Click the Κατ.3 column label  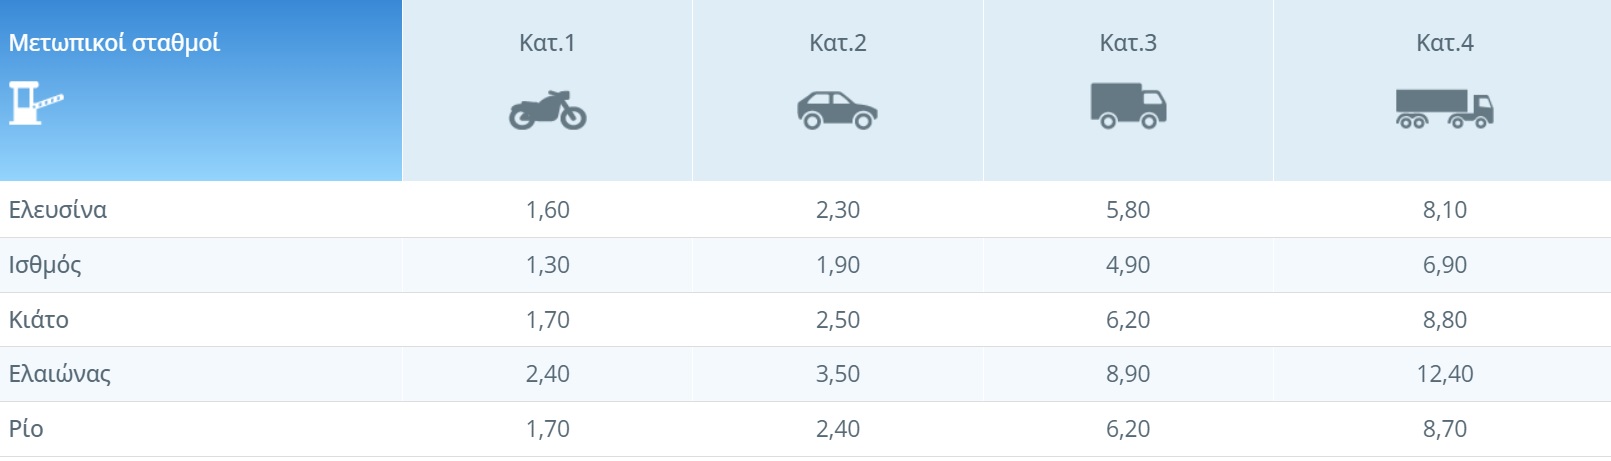[1128, 43]
